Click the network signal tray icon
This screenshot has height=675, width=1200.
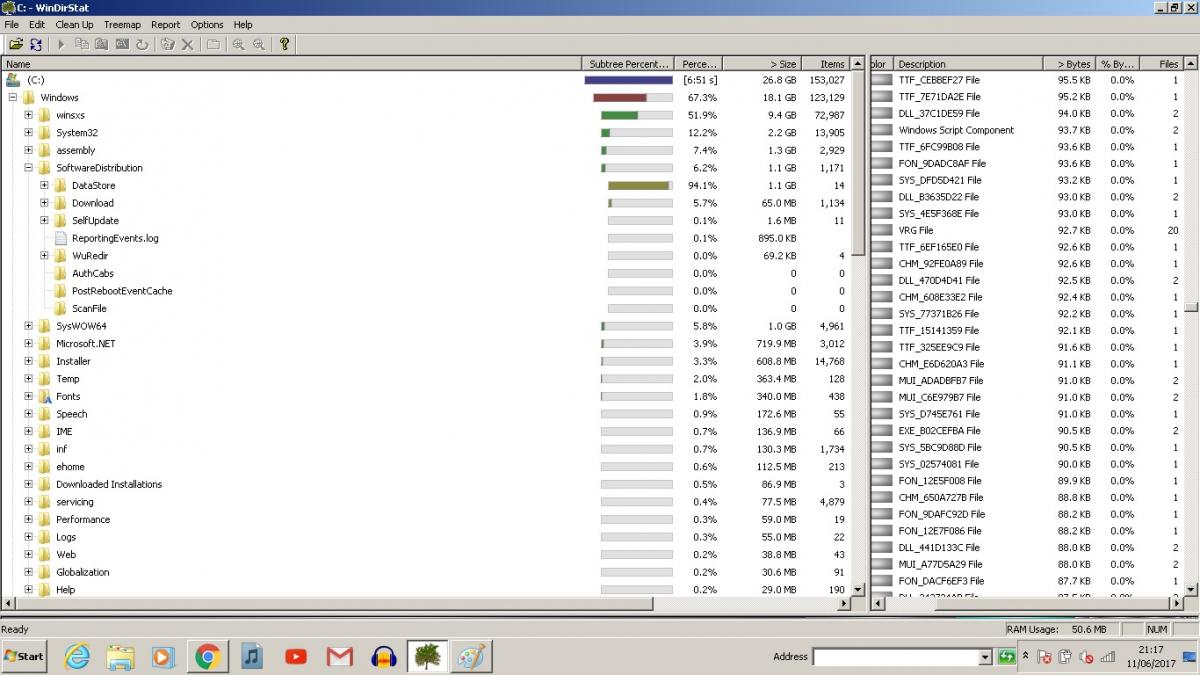tap(1108, 657)
